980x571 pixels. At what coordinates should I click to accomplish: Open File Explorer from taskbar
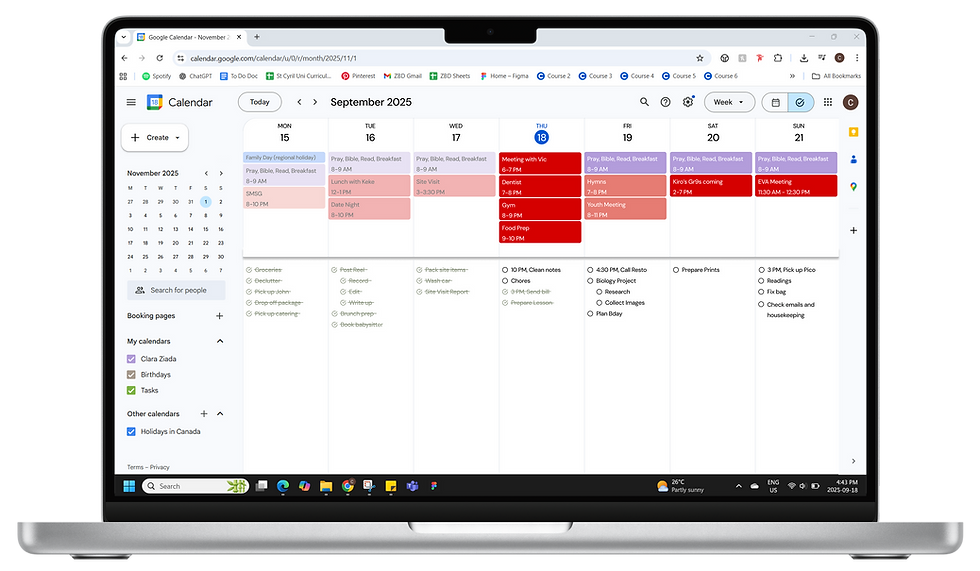click(x=326, y=486)
